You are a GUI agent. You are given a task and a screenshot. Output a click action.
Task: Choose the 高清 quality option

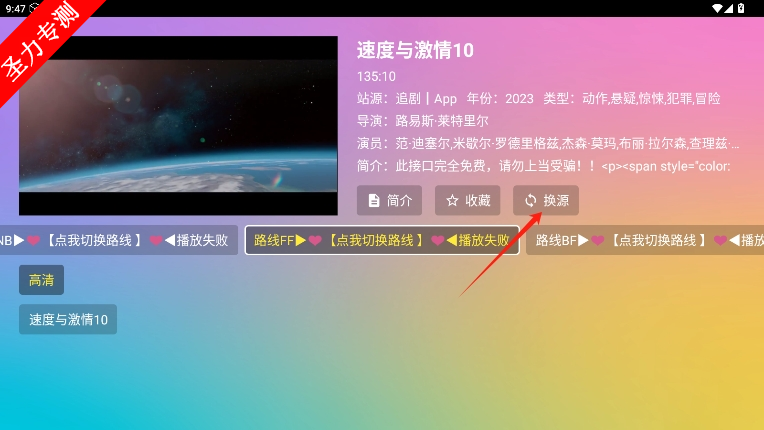click(41, 280)
